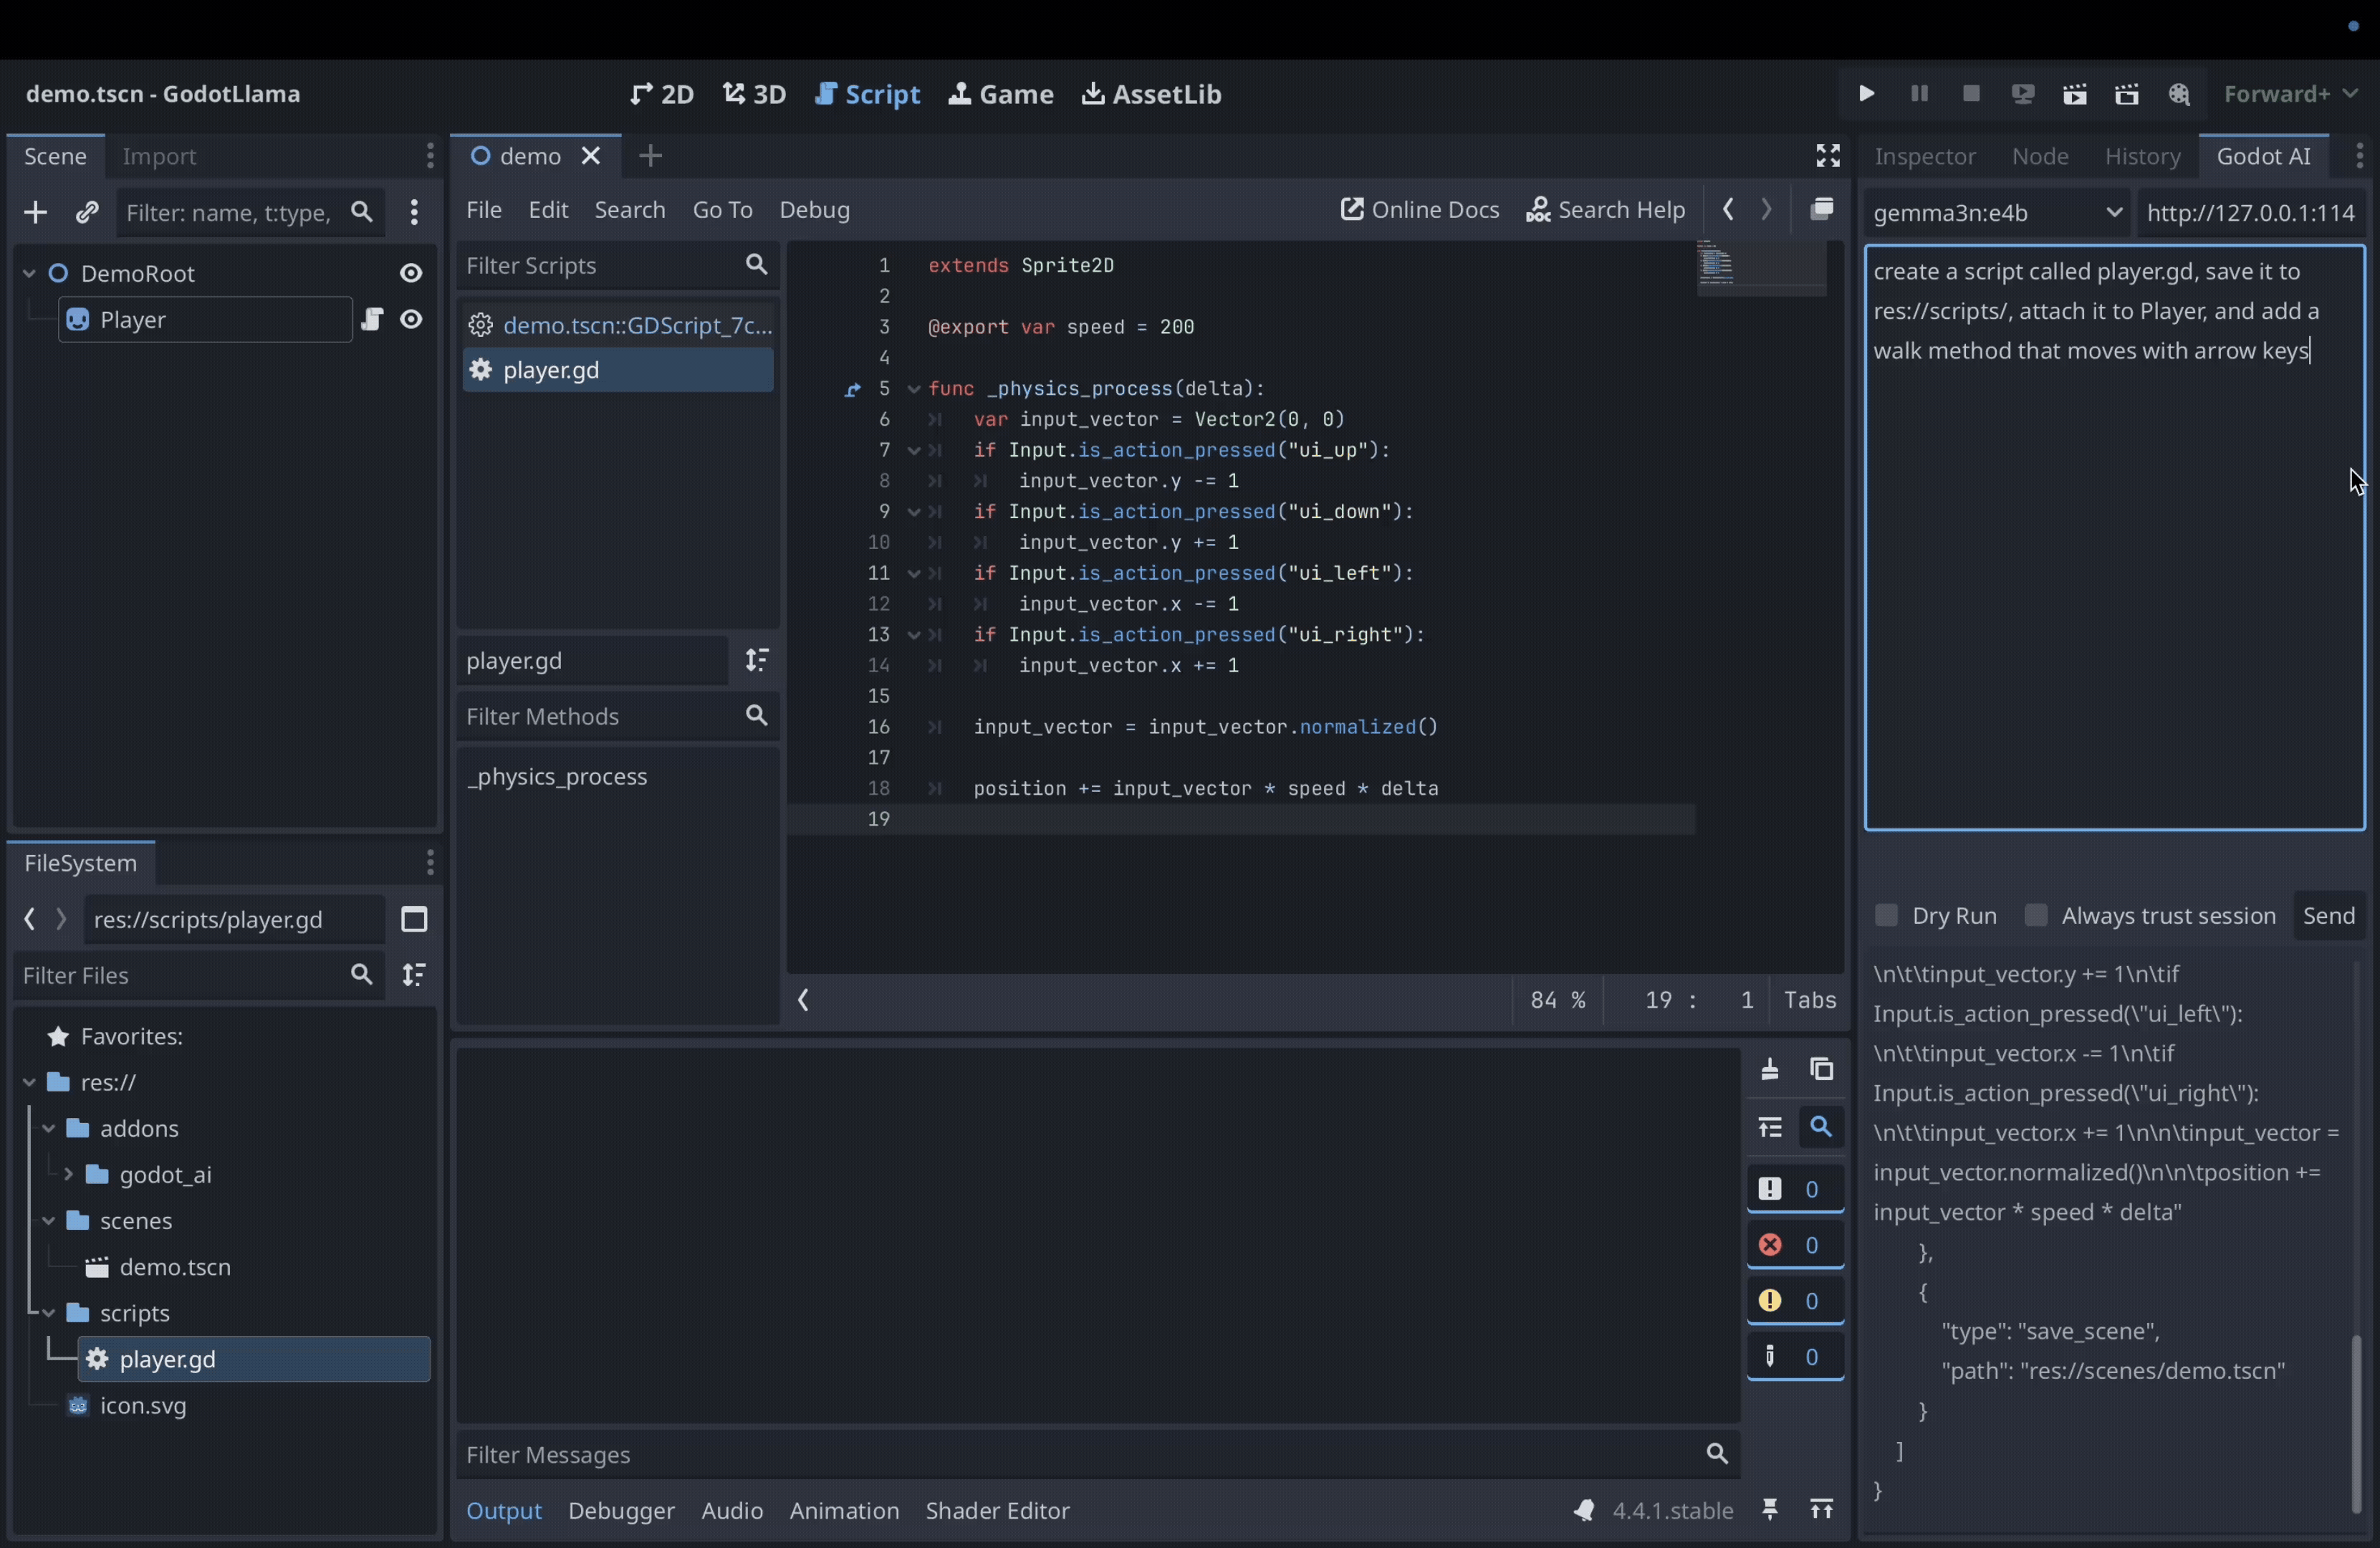Open Movie Maker mode icon
The image size is (2380, 1548).
point(2179,94)
